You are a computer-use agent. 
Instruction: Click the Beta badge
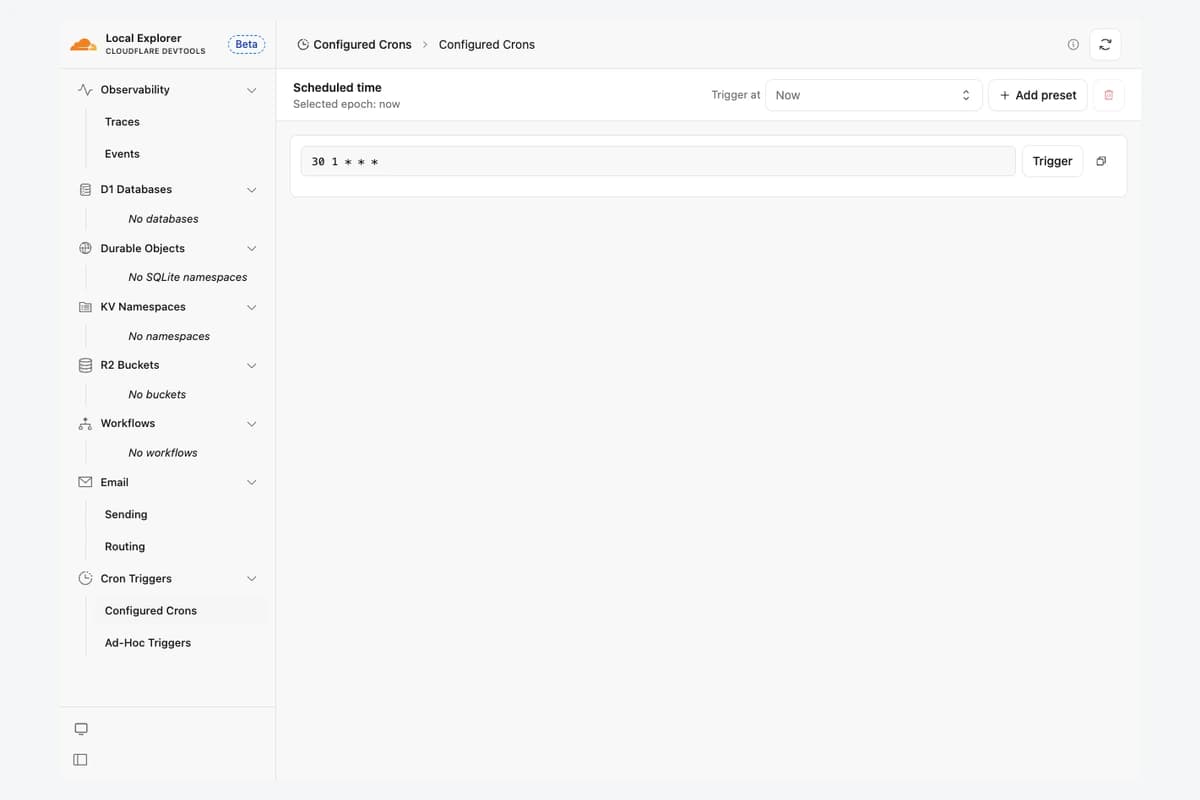tap(246, 45)
